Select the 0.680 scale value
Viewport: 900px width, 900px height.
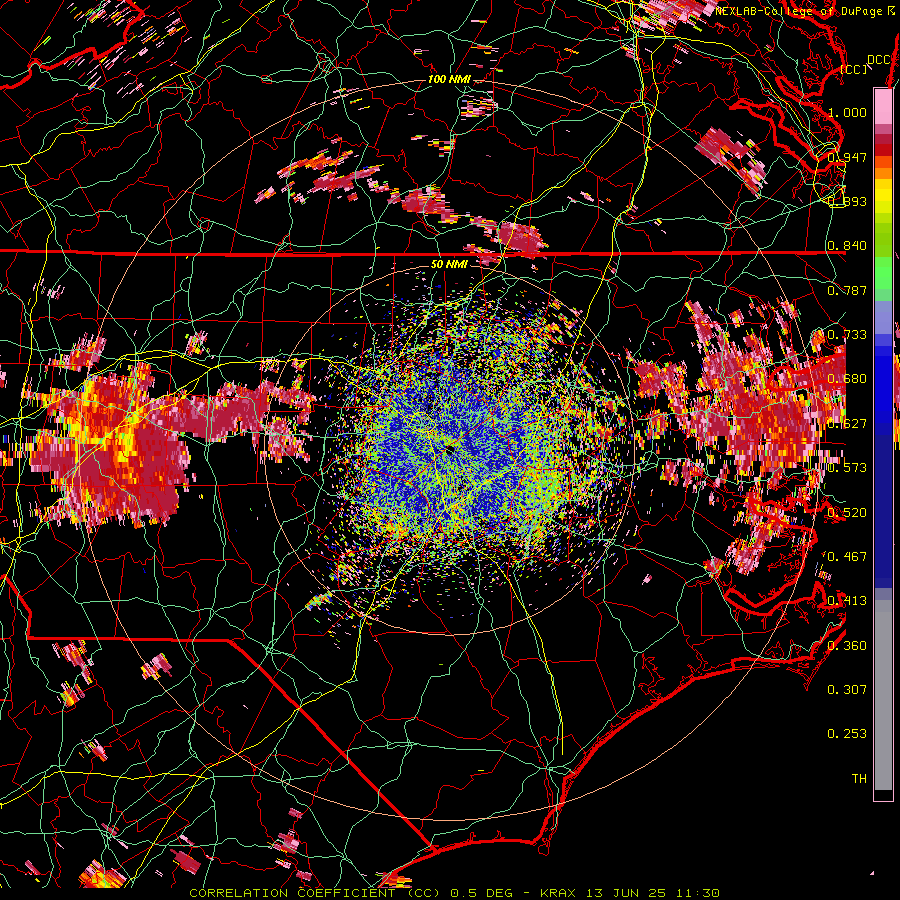pos(847,378)
